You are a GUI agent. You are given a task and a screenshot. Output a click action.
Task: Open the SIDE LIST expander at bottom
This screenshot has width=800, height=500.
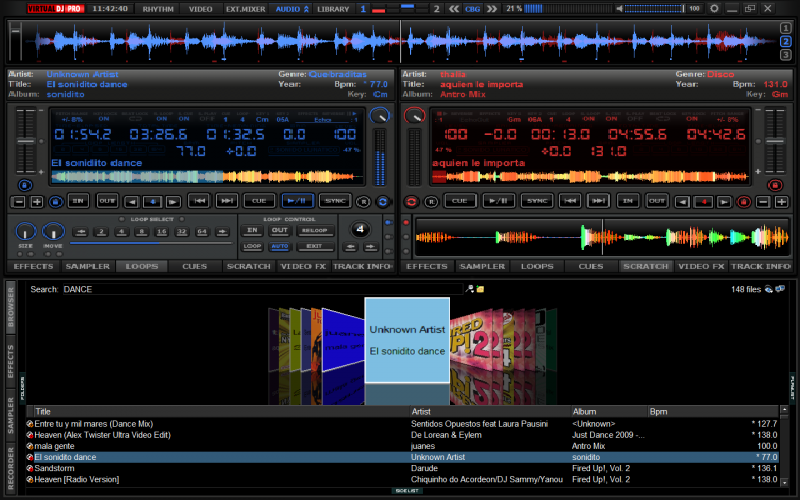click(407, 491)
